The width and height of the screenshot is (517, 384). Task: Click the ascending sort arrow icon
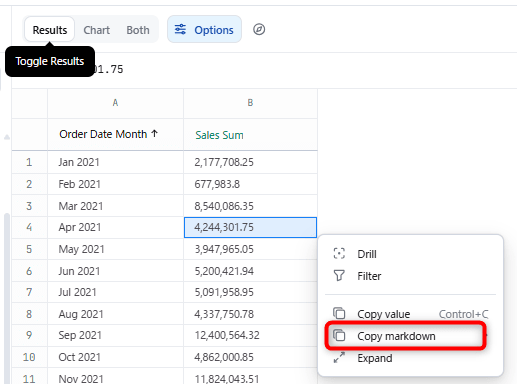(154, 134)
